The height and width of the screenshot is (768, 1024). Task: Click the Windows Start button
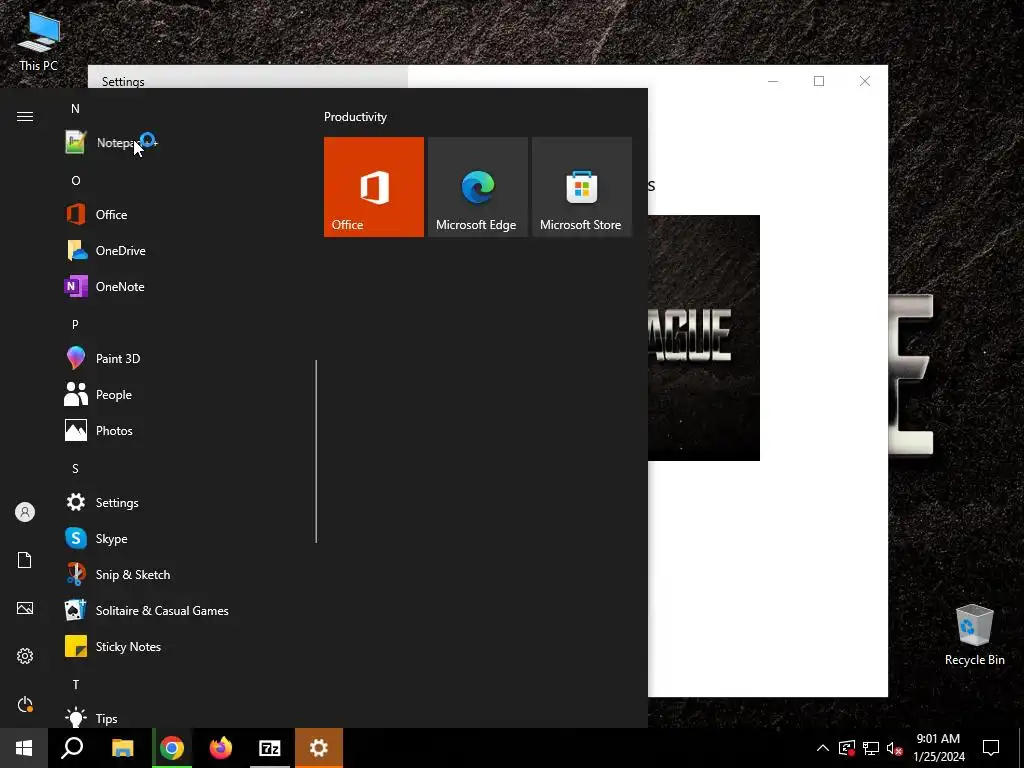[x=24, y=748]
